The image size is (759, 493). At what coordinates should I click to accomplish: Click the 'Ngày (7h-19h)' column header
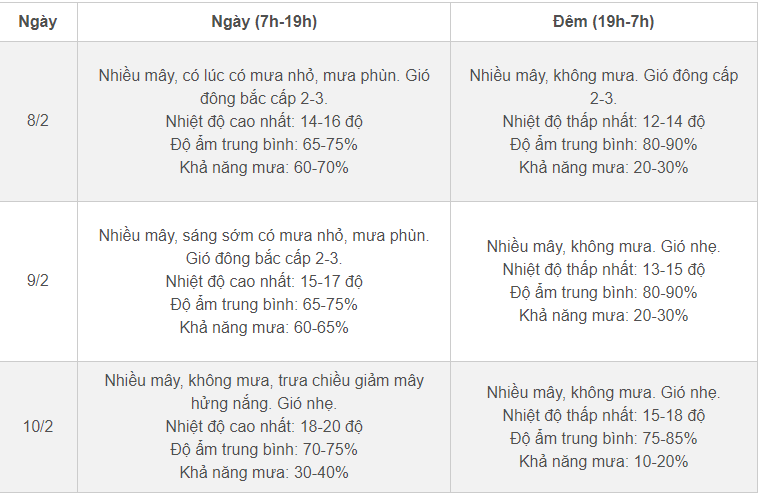pos(264,21)
